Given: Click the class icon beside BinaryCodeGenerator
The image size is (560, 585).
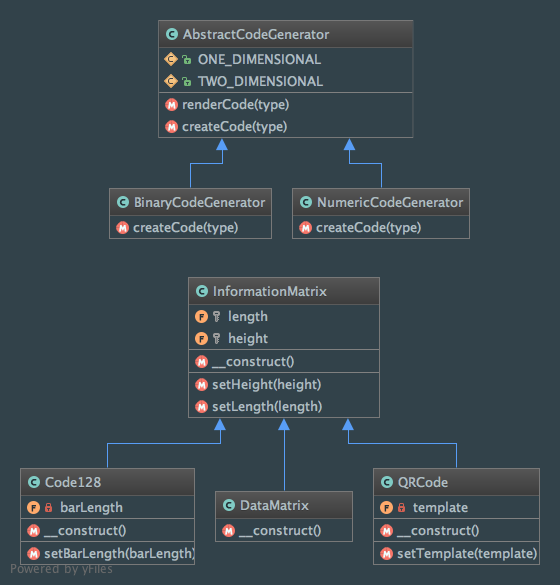Looking at the screenshot, I should [123, 202].
